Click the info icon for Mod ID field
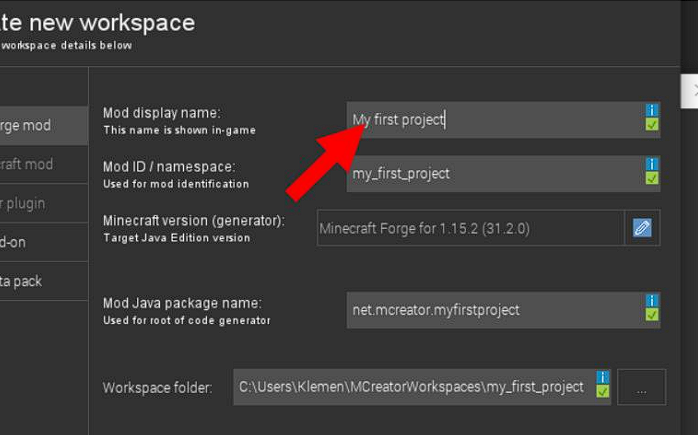Viewport: 698px width, 435px height. tap(652, 164)
